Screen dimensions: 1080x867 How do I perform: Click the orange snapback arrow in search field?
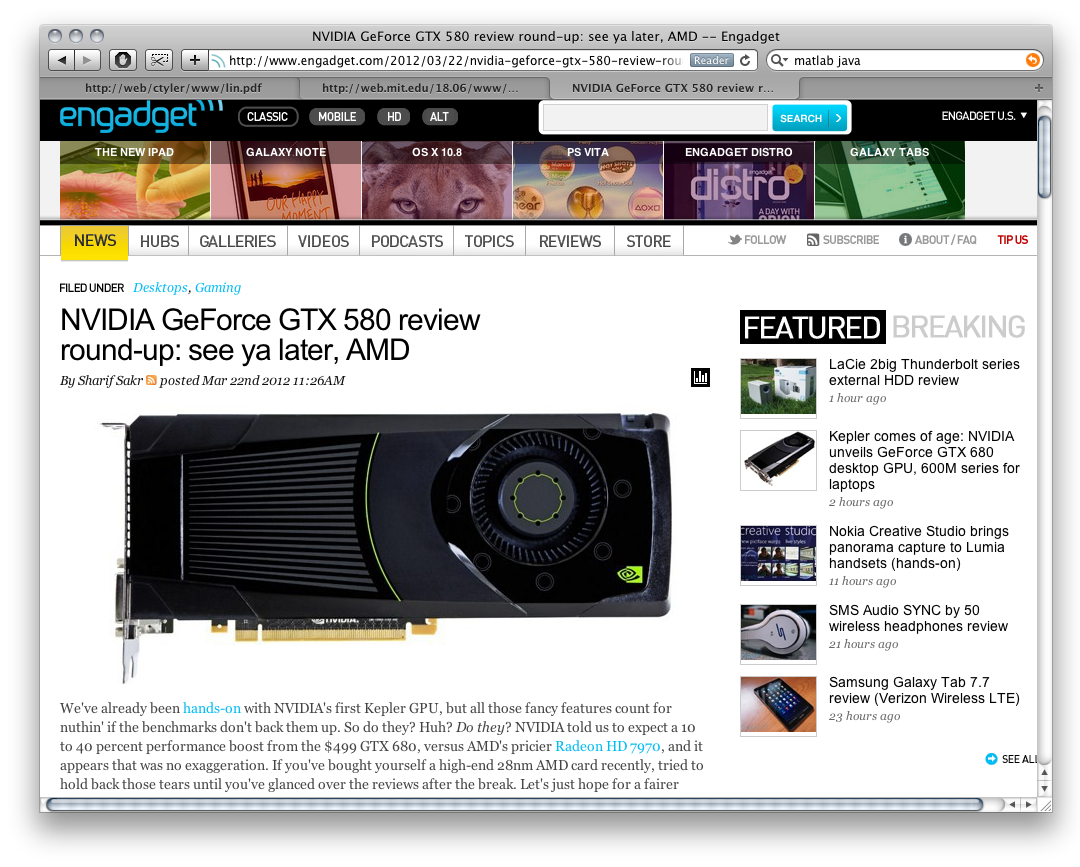[1032, 60]
